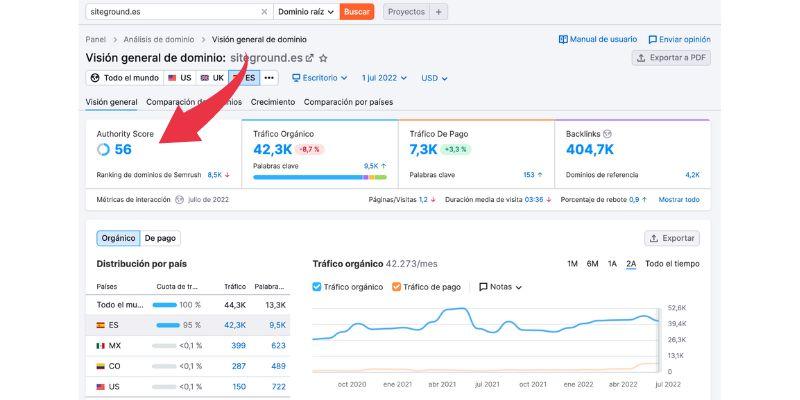Star the siteground.es domain as favorite

[x=323, y=58]
